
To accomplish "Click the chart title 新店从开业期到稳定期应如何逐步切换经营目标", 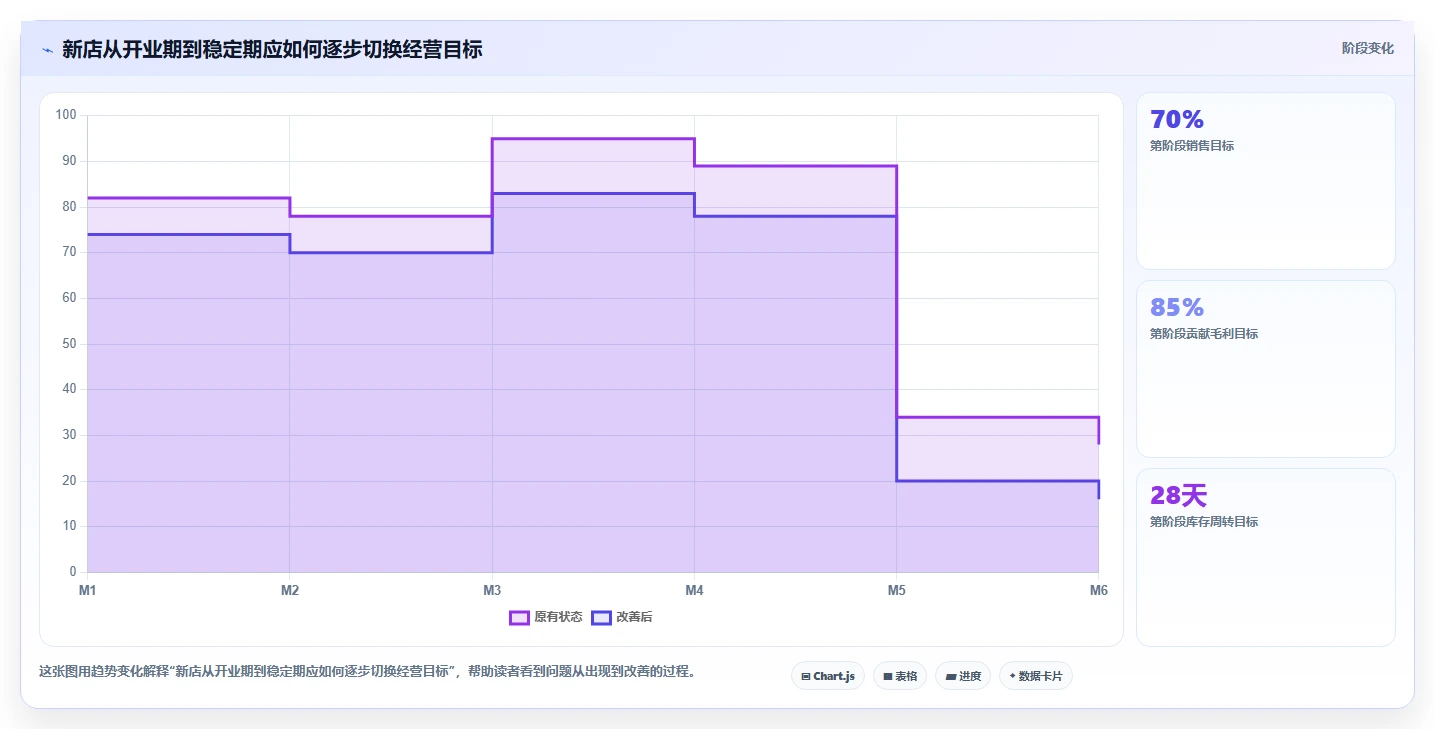I will click(272, 49).
